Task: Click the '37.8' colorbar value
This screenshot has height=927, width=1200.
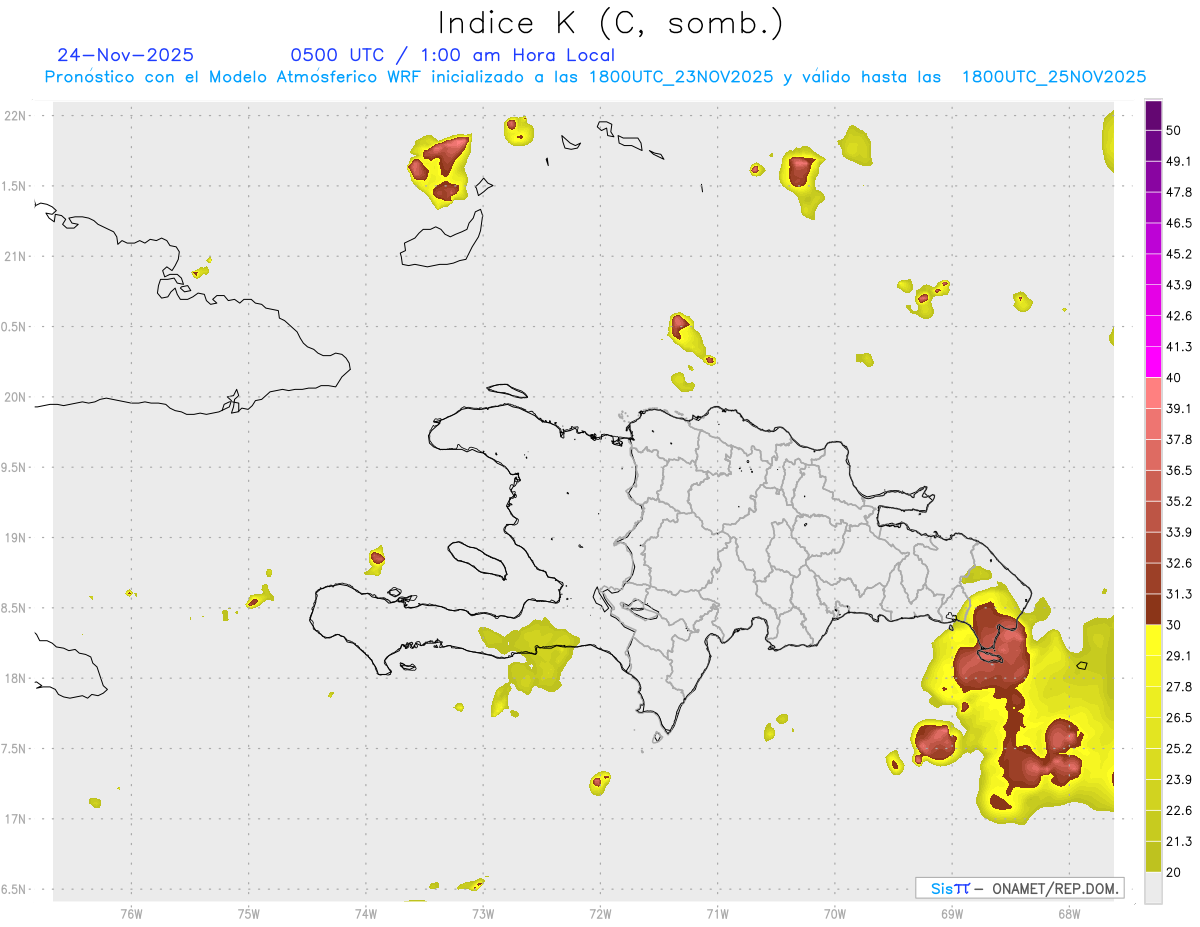Action: pos(1179,439)
